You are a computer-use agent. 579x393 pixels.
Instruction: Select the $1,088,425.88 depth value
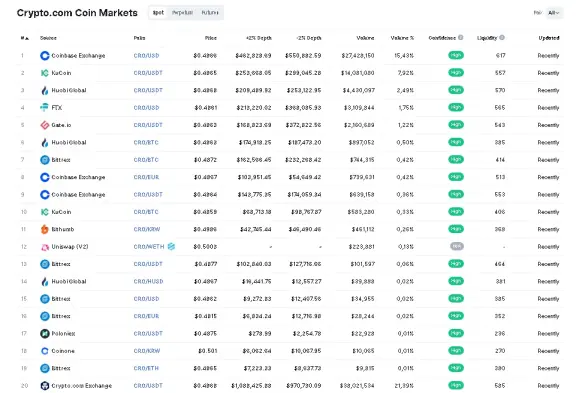coord(251,386)
